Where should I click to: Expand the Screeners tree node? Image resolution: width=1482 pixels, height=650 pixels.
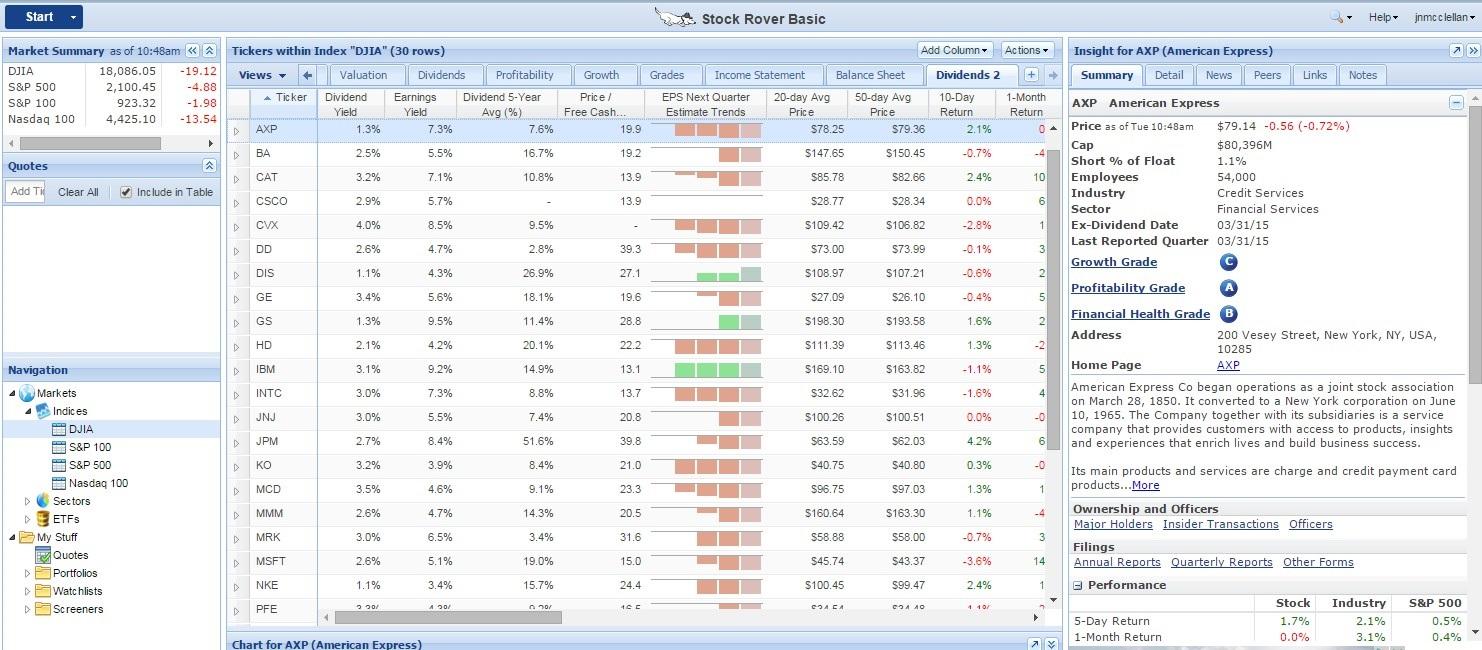[28, 609]
